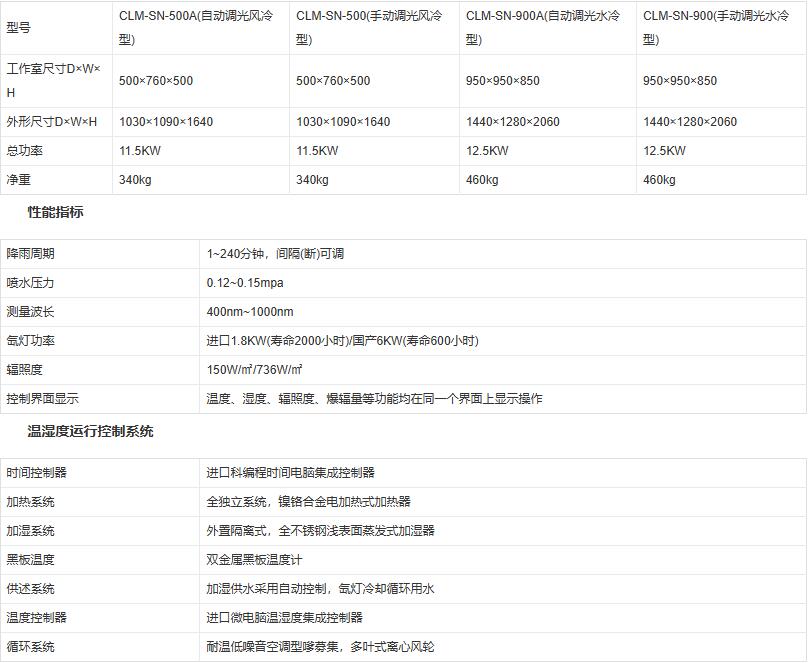The image size is (808, 663).
Task: Select the 进口科编程时间电脑集成控制器 value cell
Action: pyautogui.click(x=290, y=473)
